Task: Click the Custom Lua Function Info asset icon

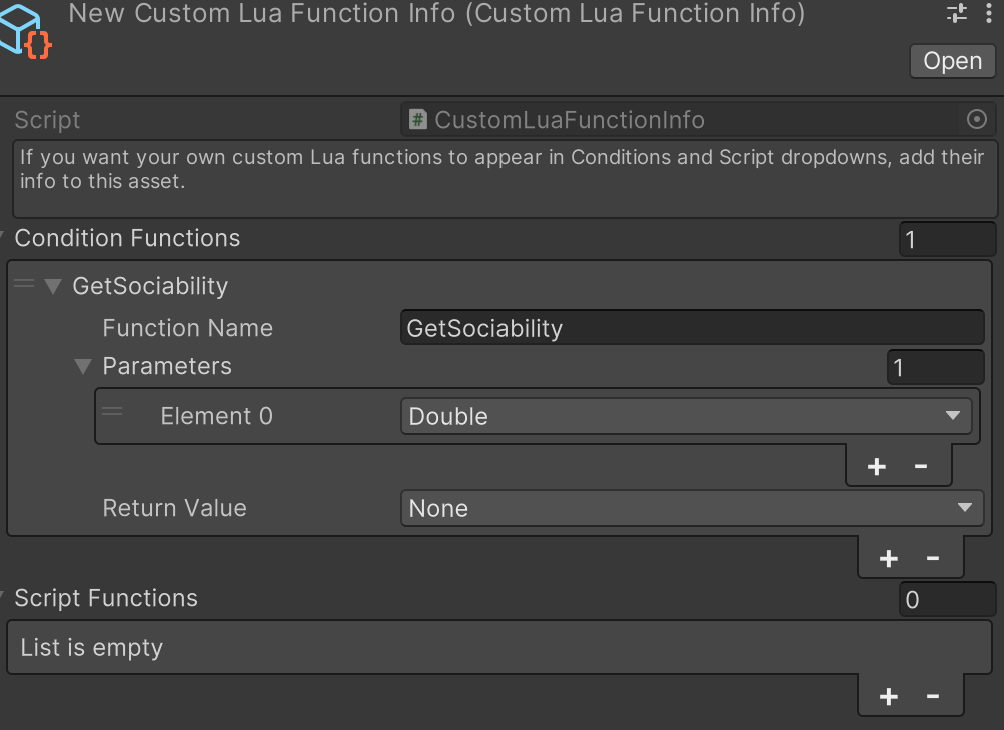Action: point(24,31)
